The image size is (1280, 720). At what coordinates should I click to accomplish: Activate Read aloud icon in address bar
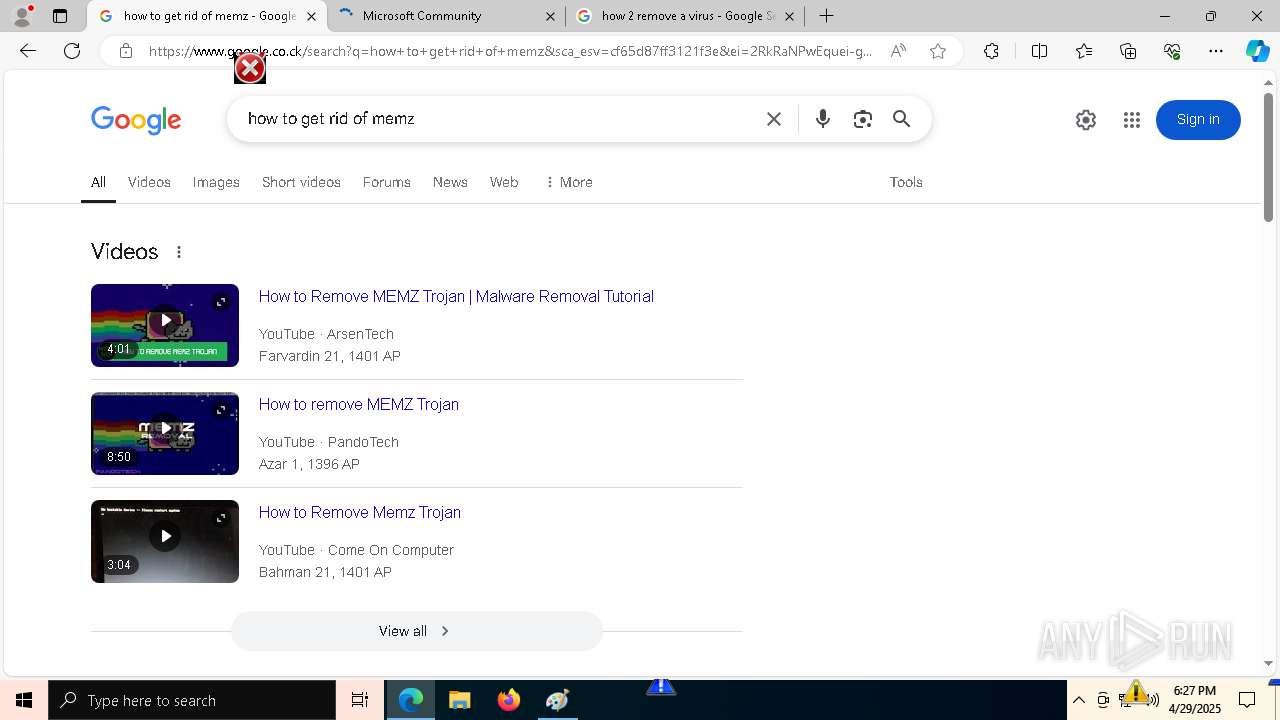click(x=898, y=51)
